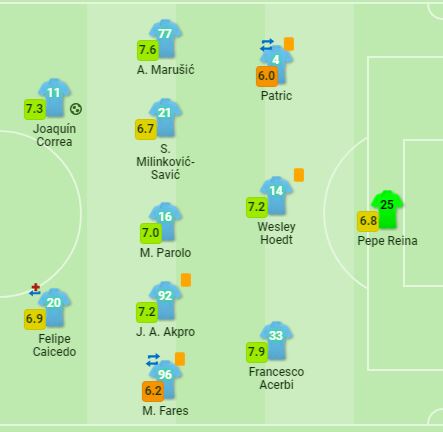443x432 pixels.
Task: Open the Felipe Caicedo player name
Action: click(x=54, y=345)
